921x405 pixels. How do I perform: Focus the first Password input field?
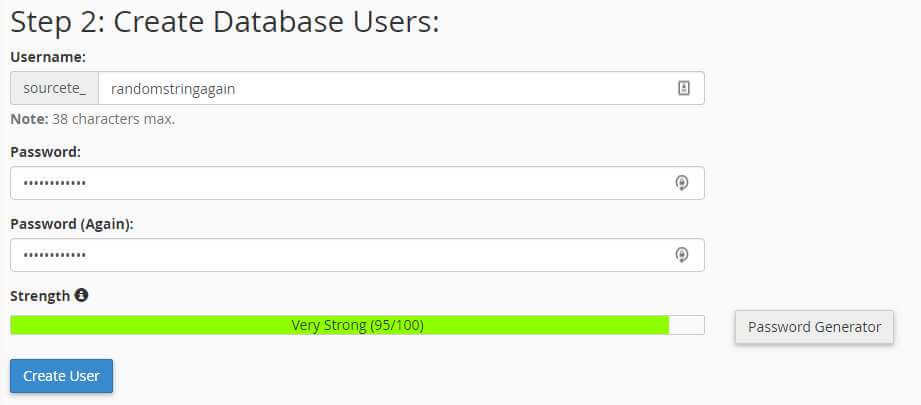pyautogui.click(x=357, y=183)
